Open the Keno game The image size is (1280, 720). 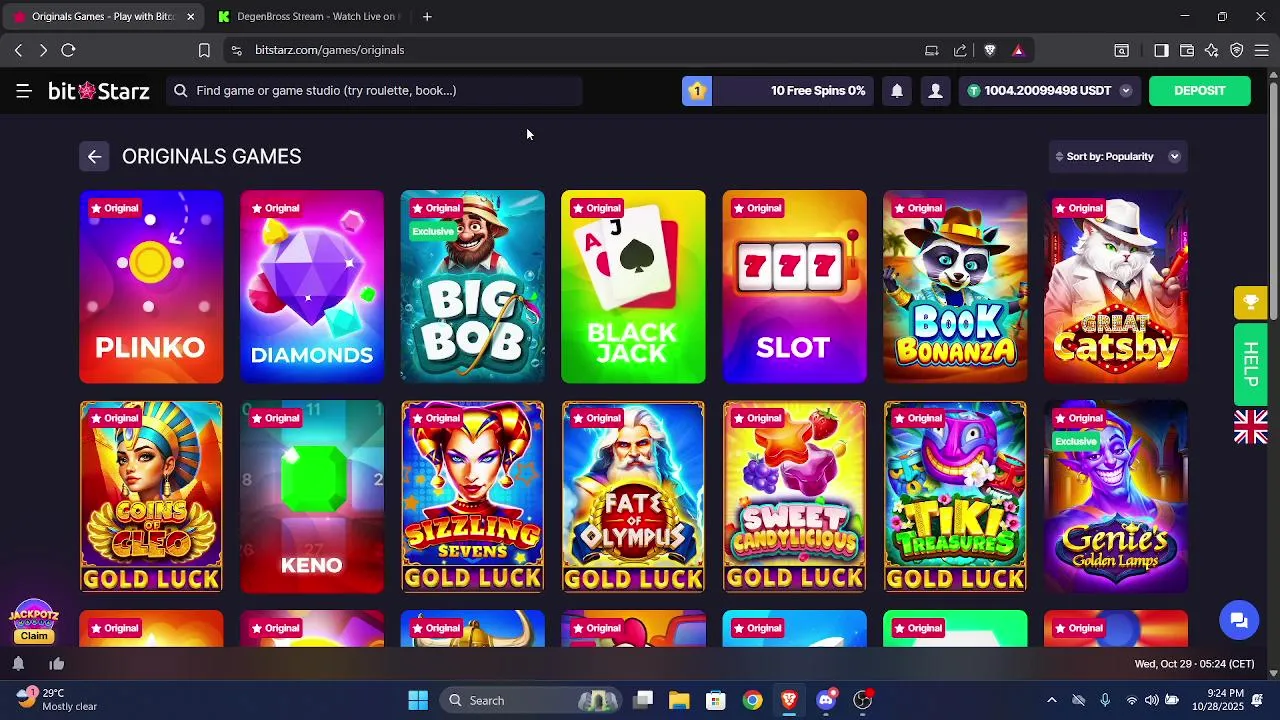pyautogui.click(x=312, y=497)
